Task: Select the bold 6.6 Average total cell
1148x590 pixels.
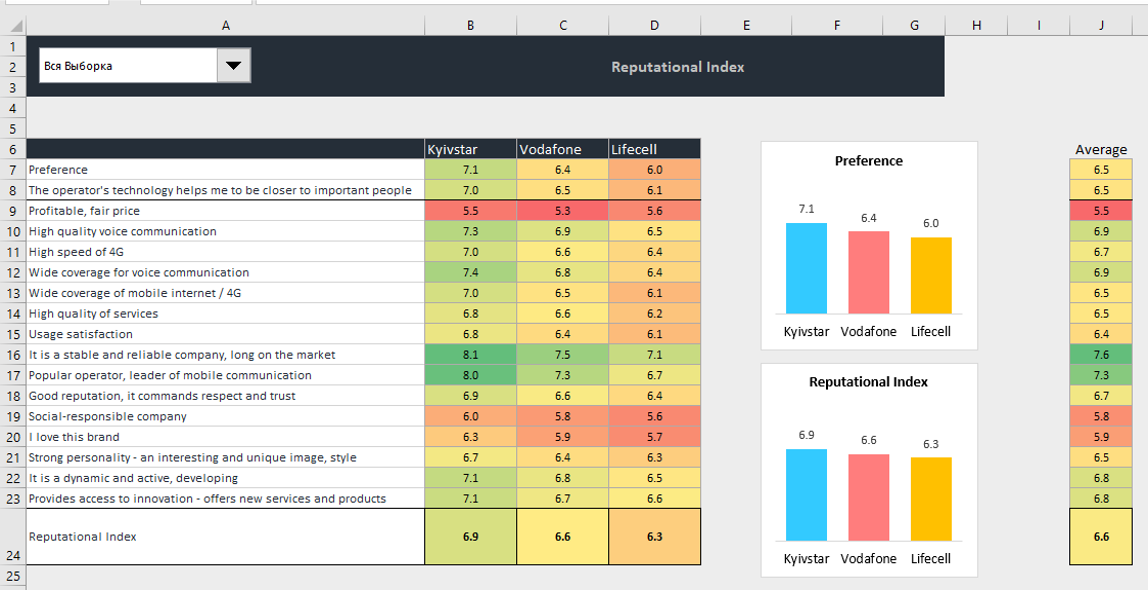Action: pyautogui.click(x=1101, y=537)
